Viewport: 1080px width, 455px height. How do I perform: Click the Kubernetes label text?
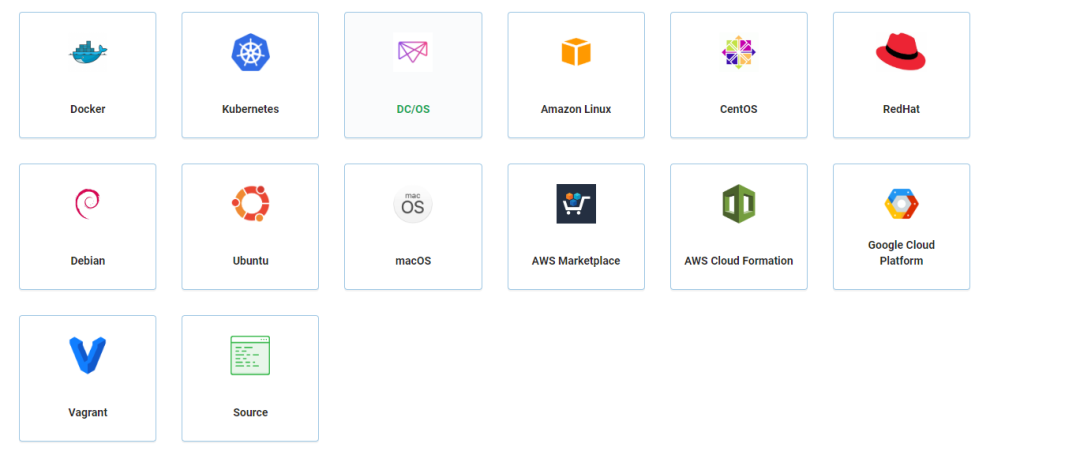pos(250,109)
